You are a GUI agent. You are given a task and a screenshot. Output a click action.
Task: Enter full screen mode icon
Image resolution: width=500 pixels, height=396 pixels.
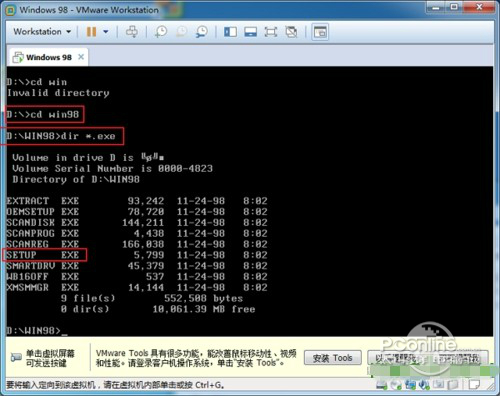click(x=271, y=32)
